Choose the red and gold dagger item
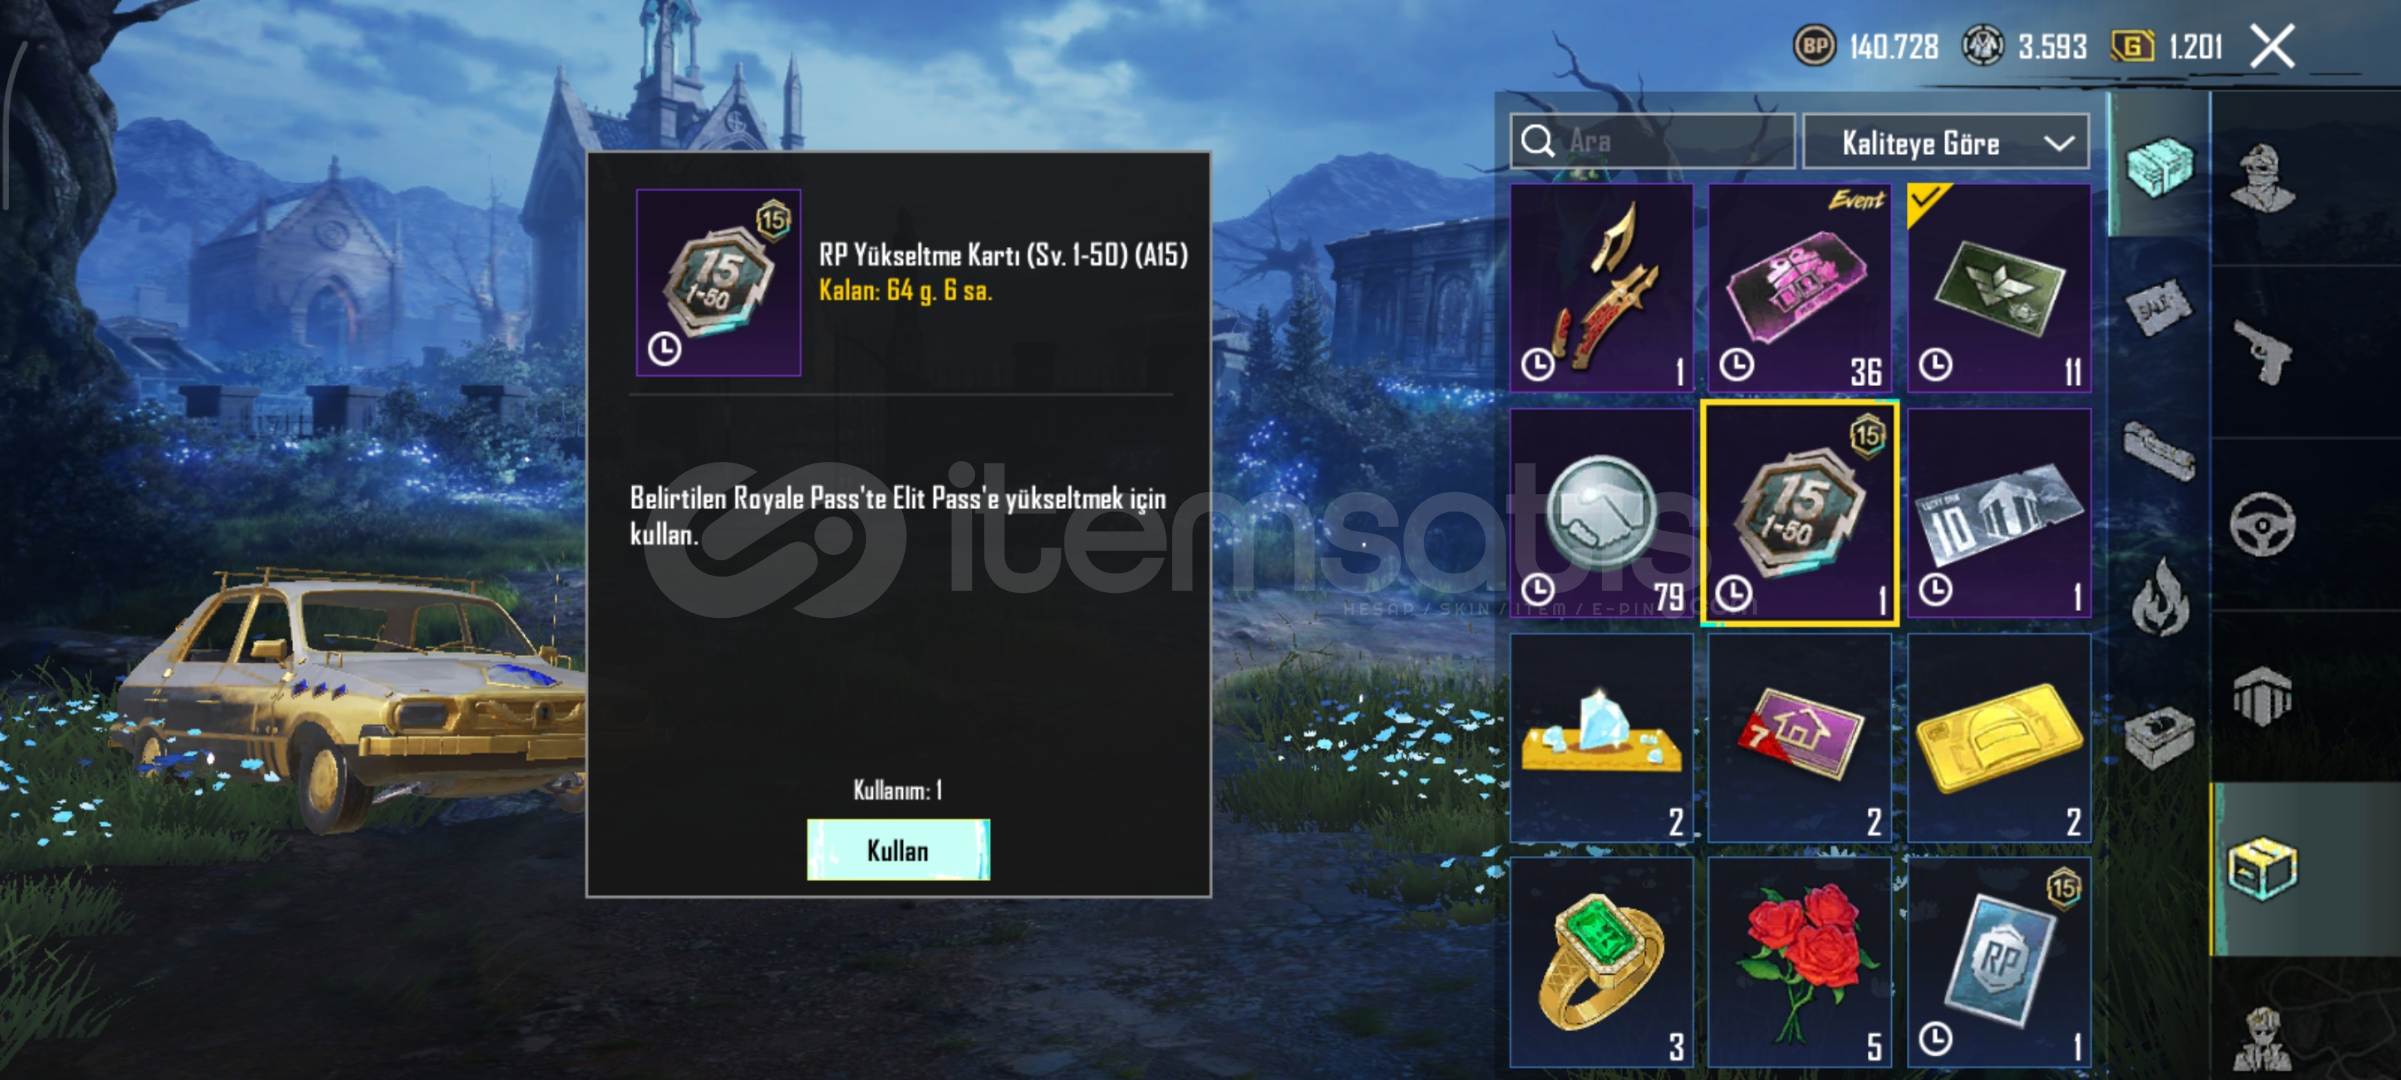 (1601, 288)
